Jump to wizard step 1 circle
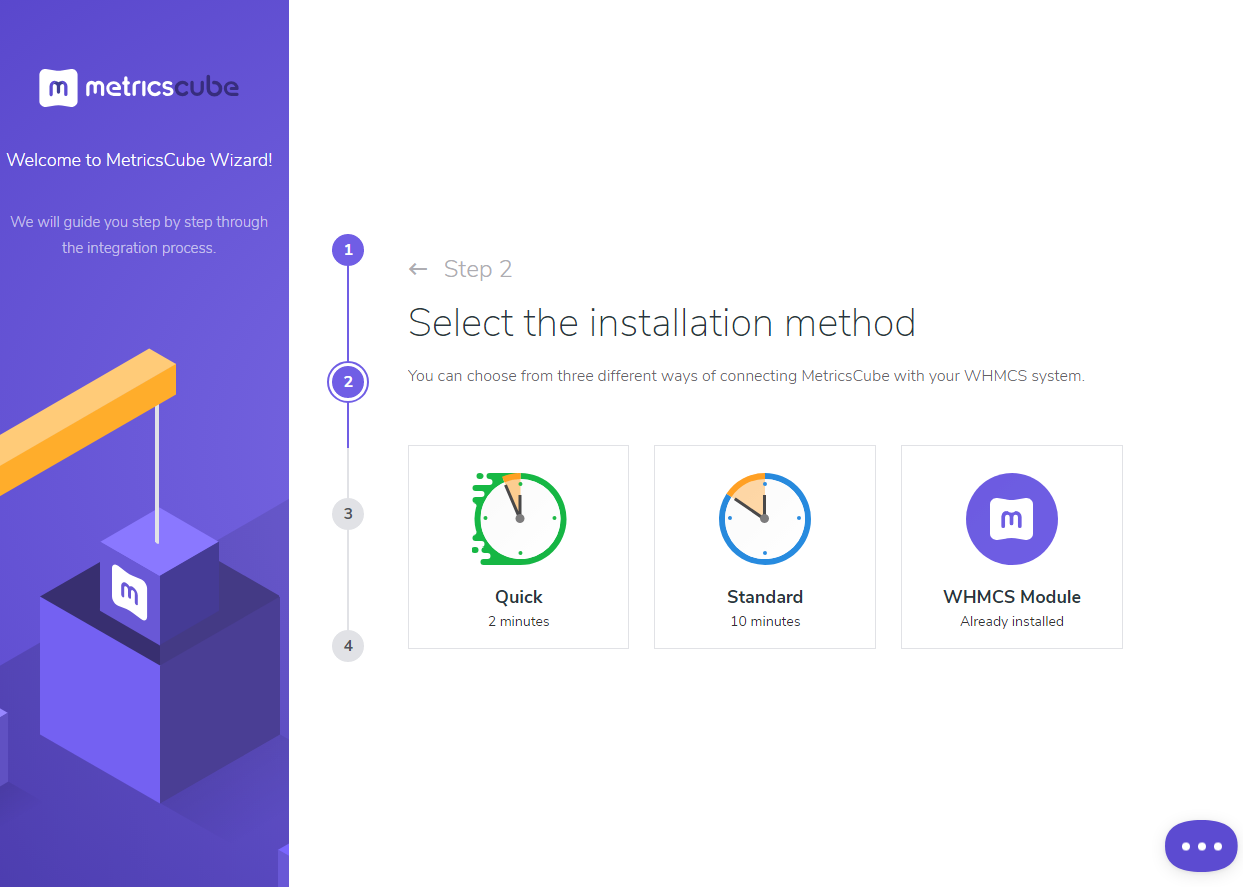 (x=348, y=250)
